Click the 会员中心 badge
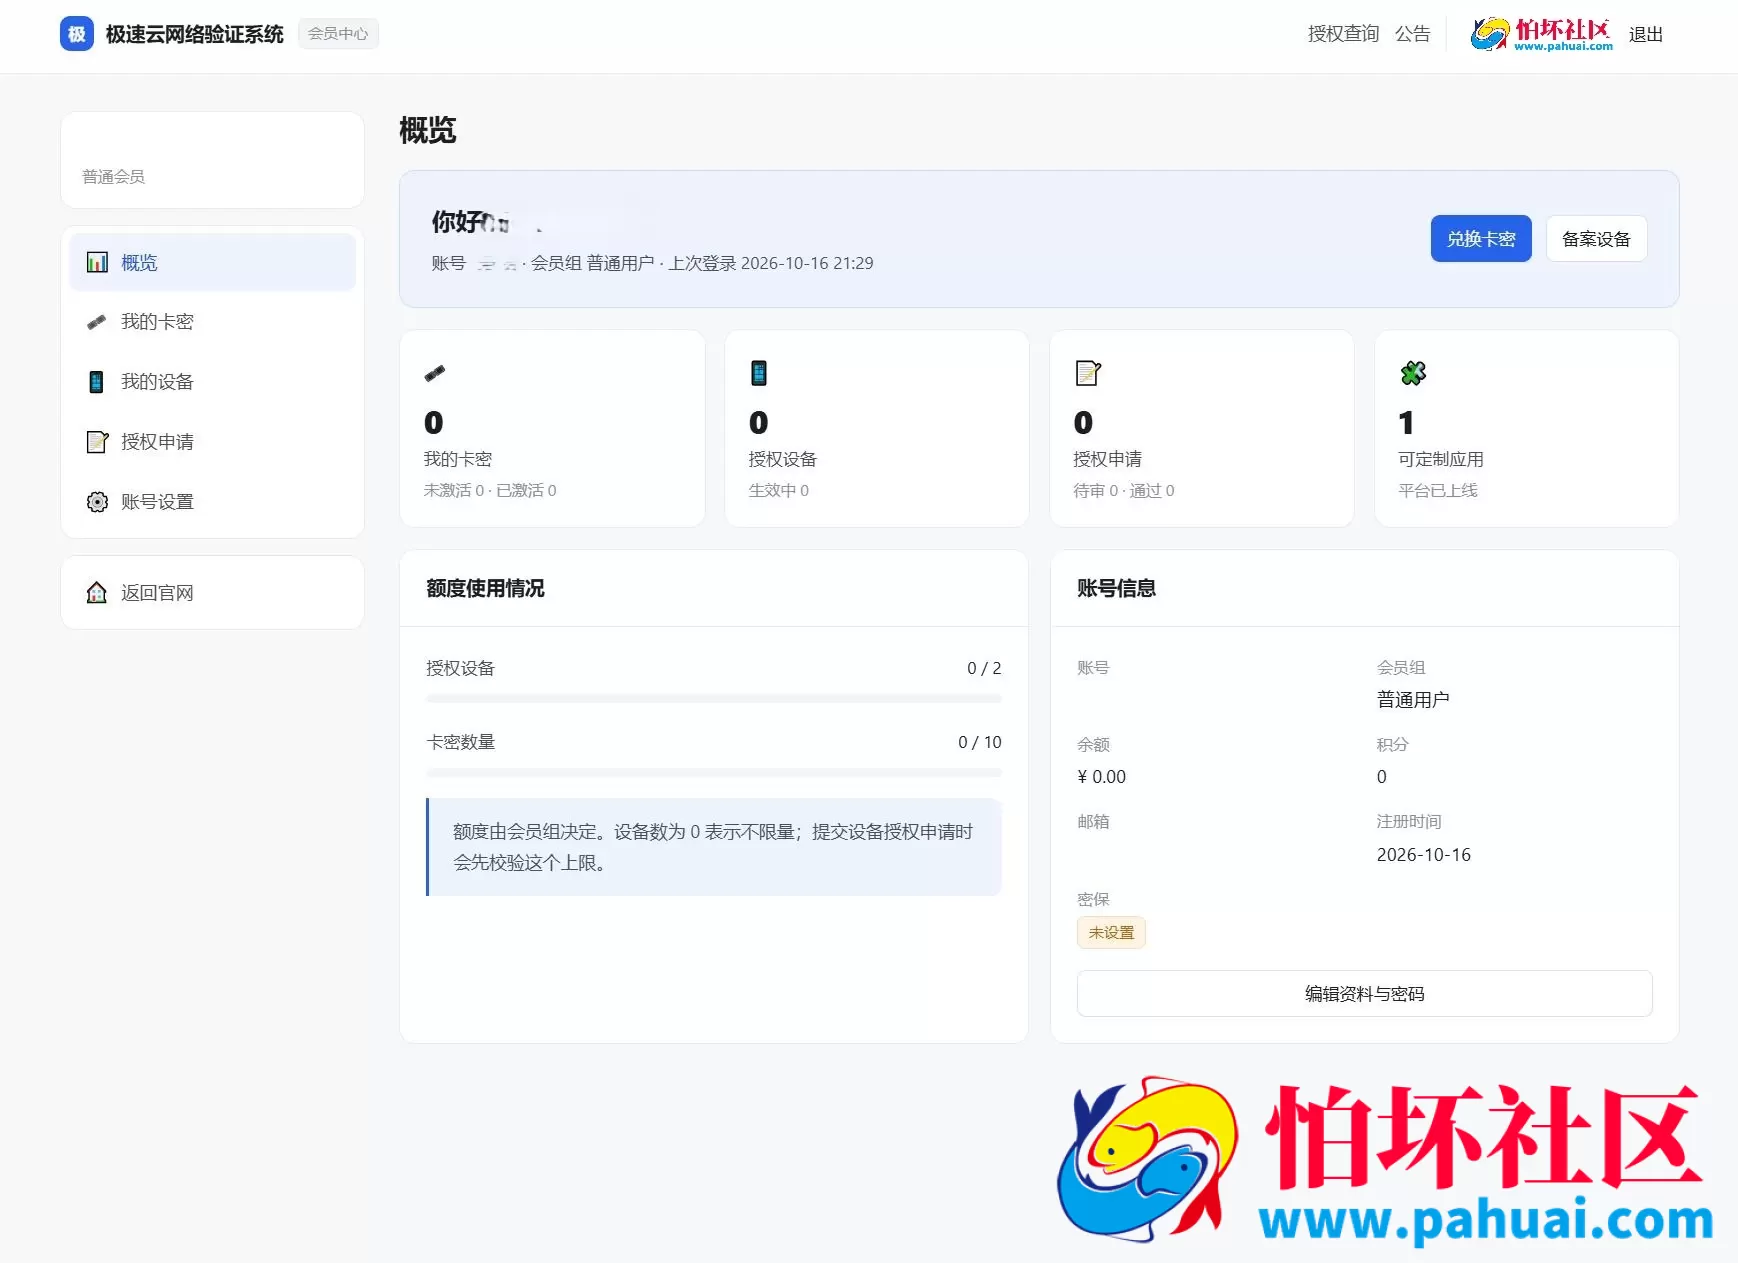 click(x=338, y=34)
